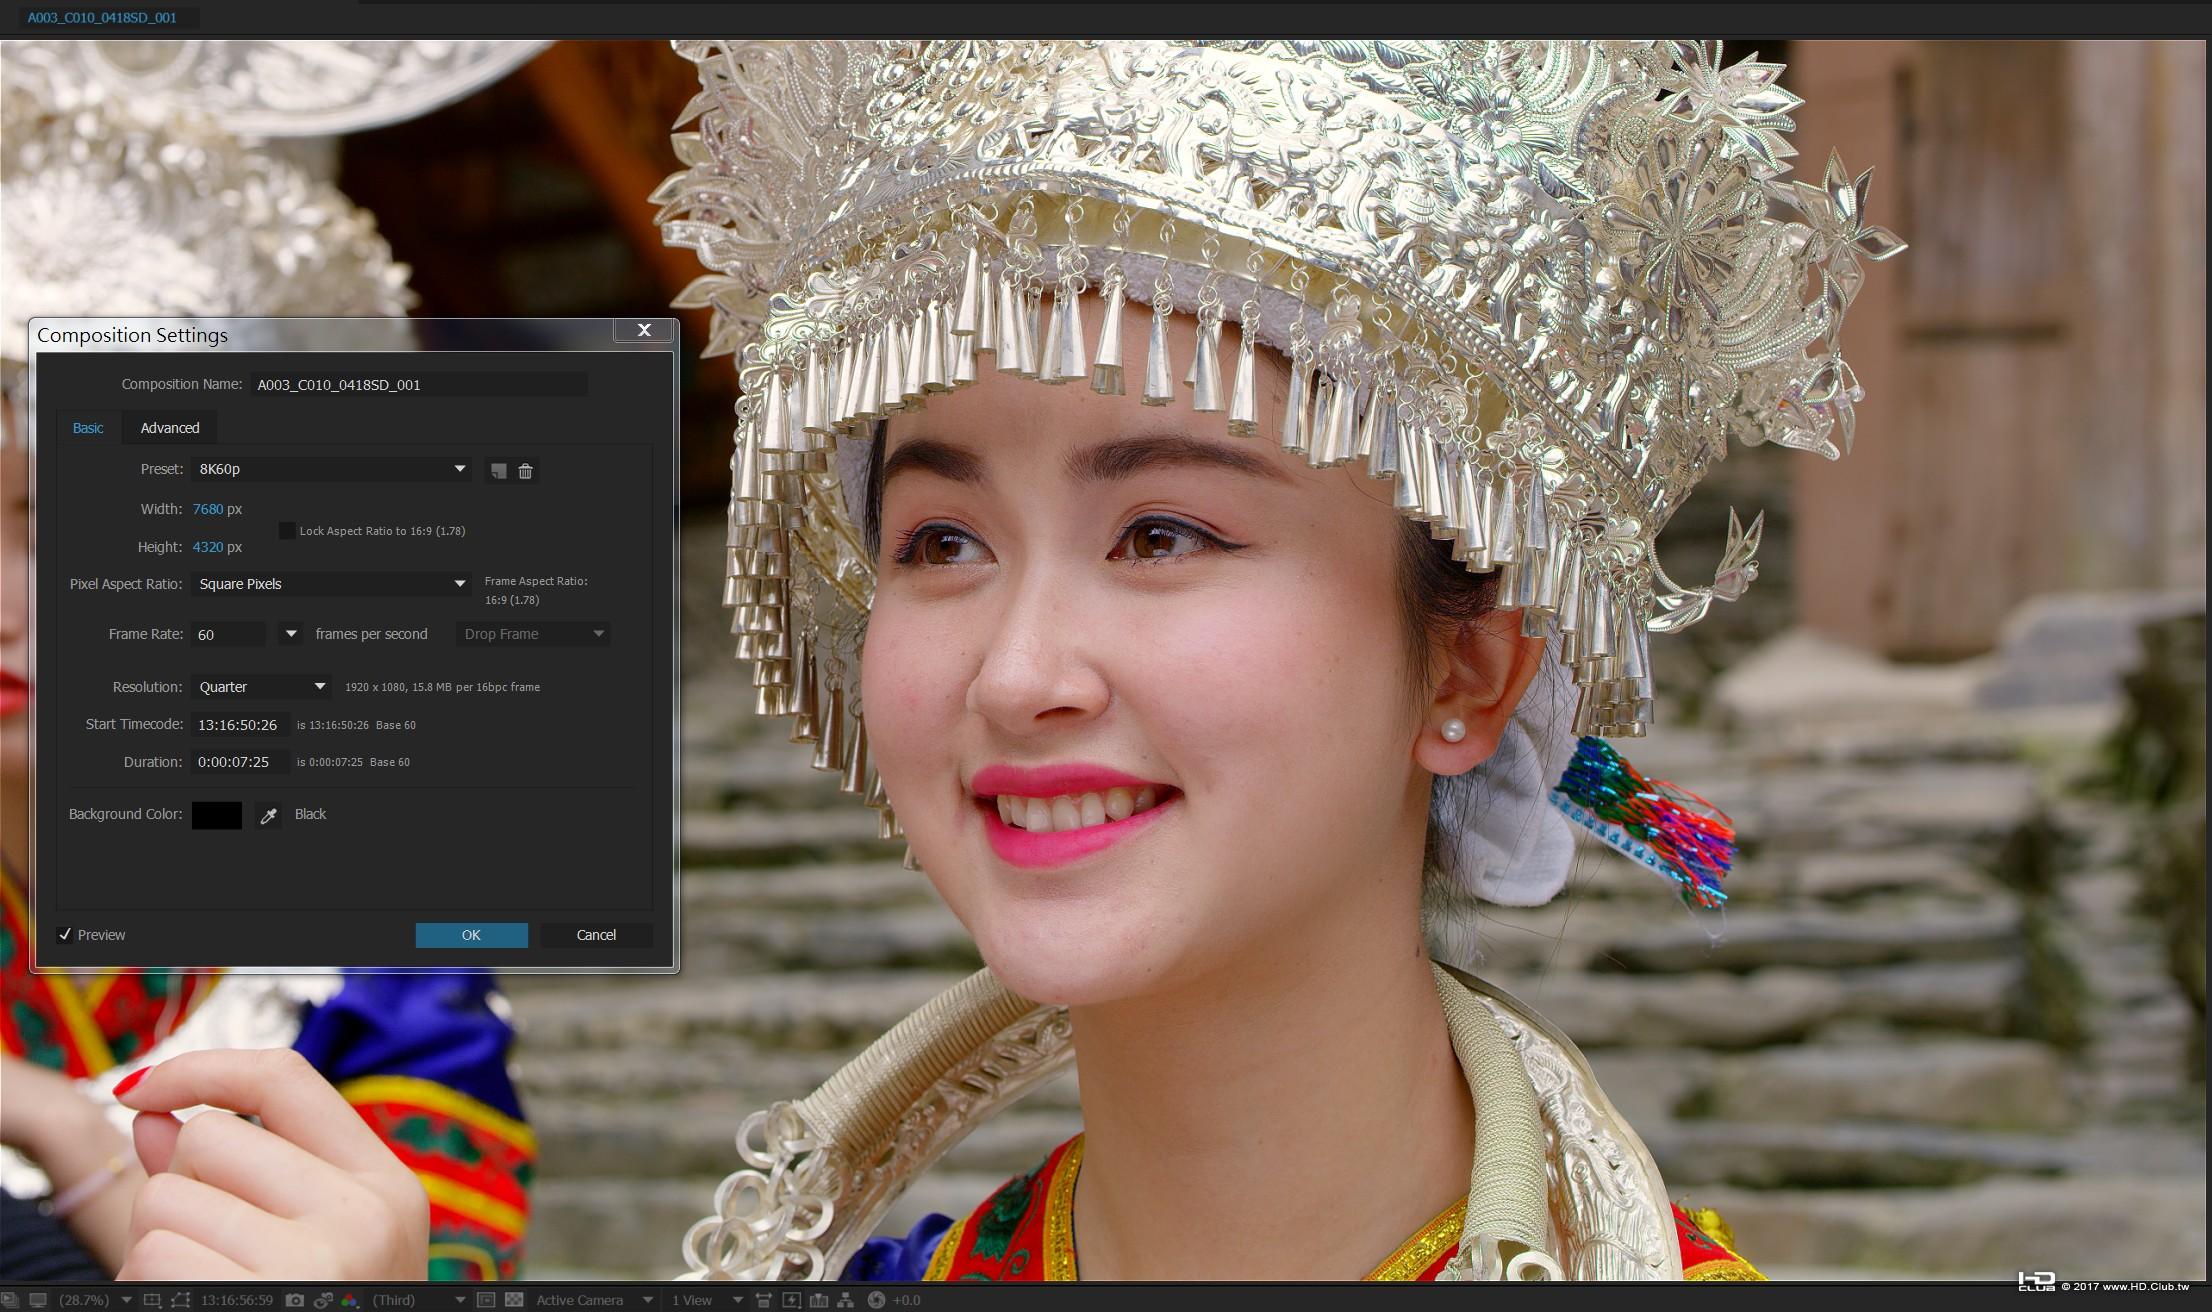Open the 8K60p Preset dropdown
Viewport: 2212px width, 1312px height.
click(x=332, y=469)
